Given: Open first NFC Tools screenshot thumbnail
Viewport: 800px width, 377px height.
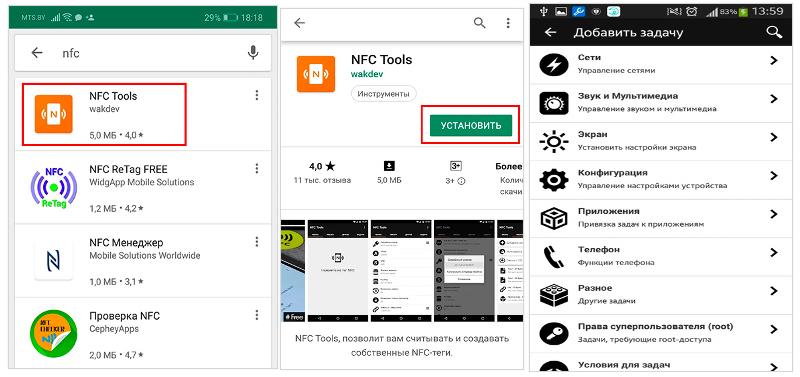Looking at the screenshot, I should click(337, 270).
